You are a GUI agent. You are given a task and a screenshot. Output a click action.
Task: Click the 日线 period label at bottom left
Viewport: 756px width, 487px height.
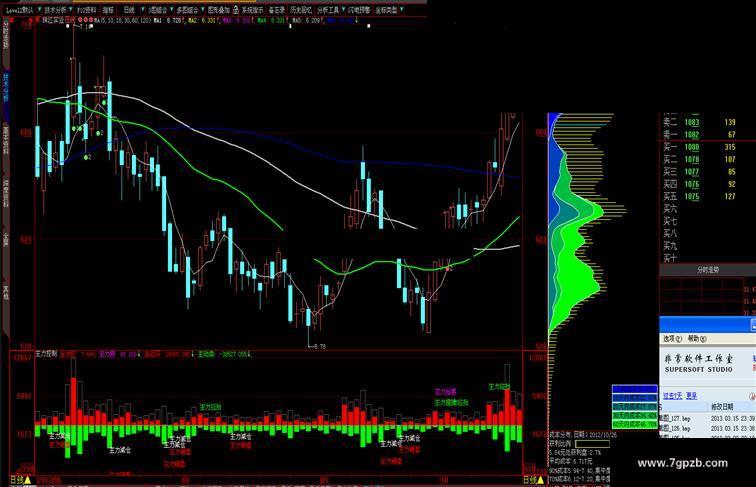point(16,480)
